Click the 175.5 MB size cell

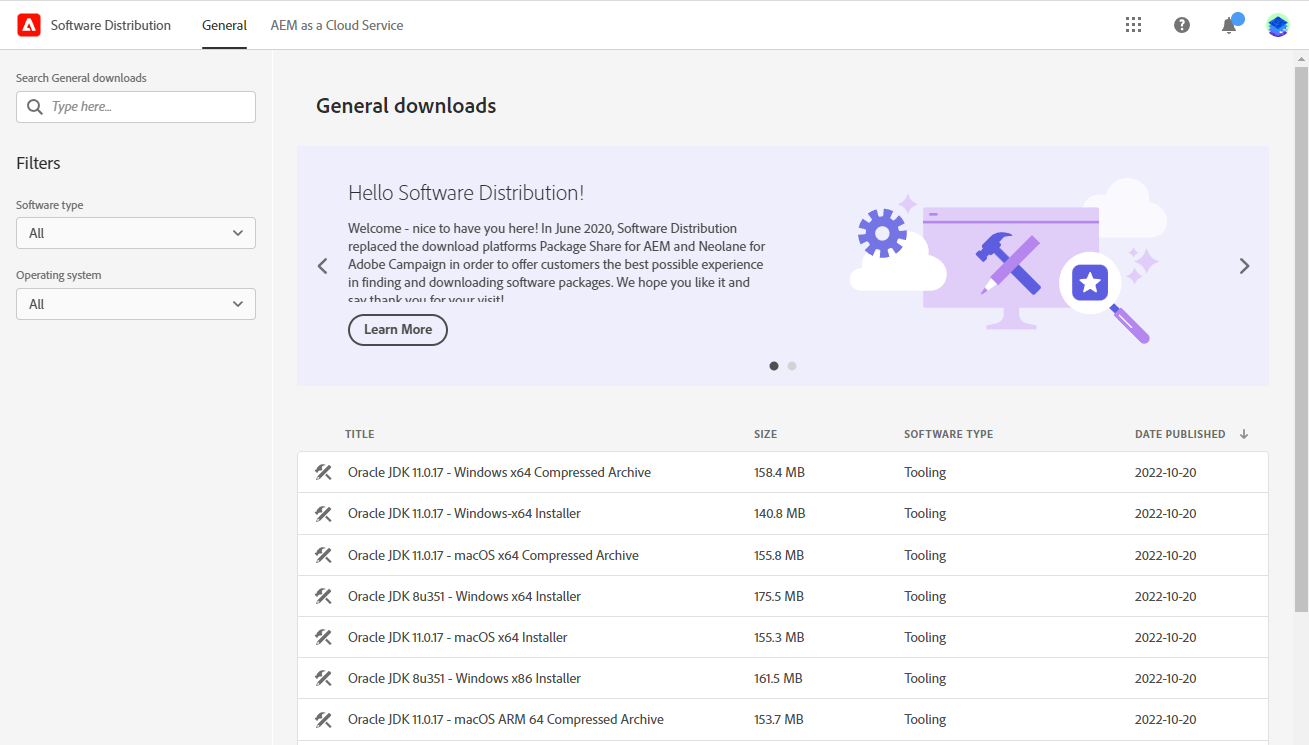779,596
